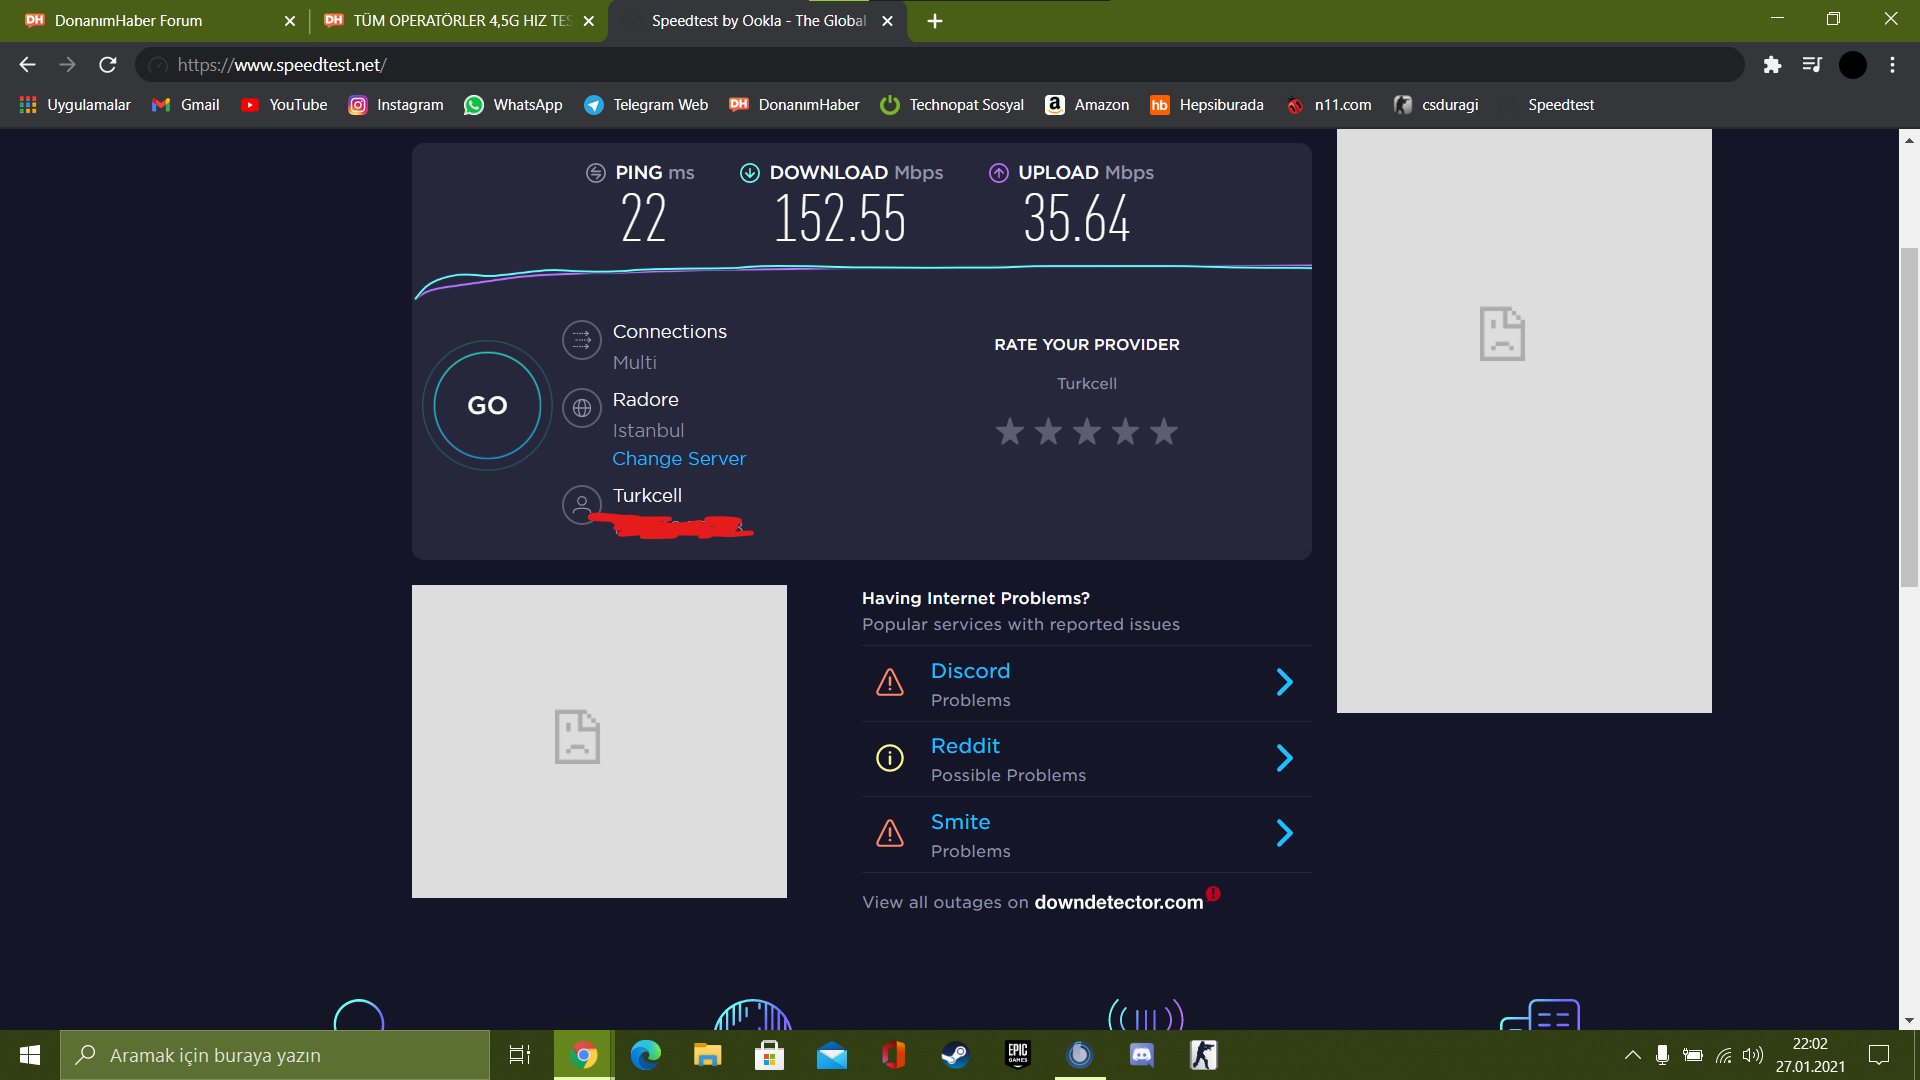Open the Reddit outage link

pyautogui.click(x=965, y=746)
